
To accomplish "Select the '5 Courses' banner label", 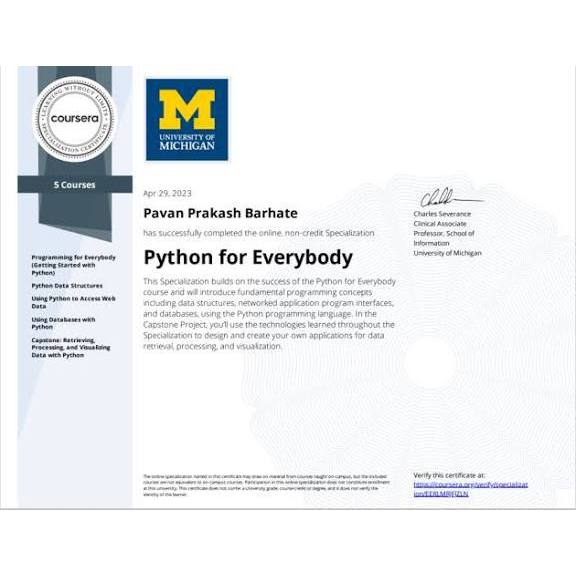I will (x=75, y=185).
